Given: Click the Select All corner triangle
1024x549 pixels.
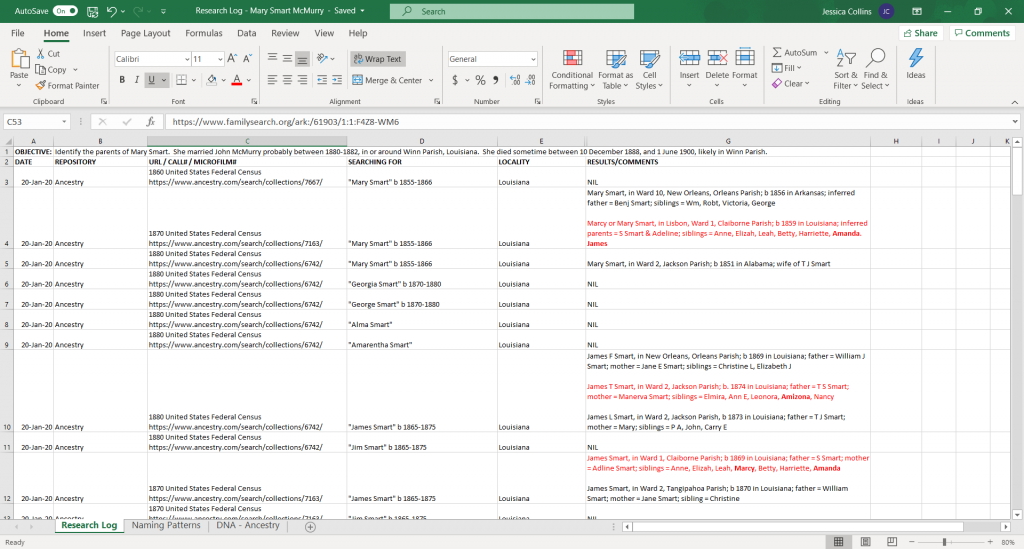Looking at the screenshot, I should pos(8,141).
